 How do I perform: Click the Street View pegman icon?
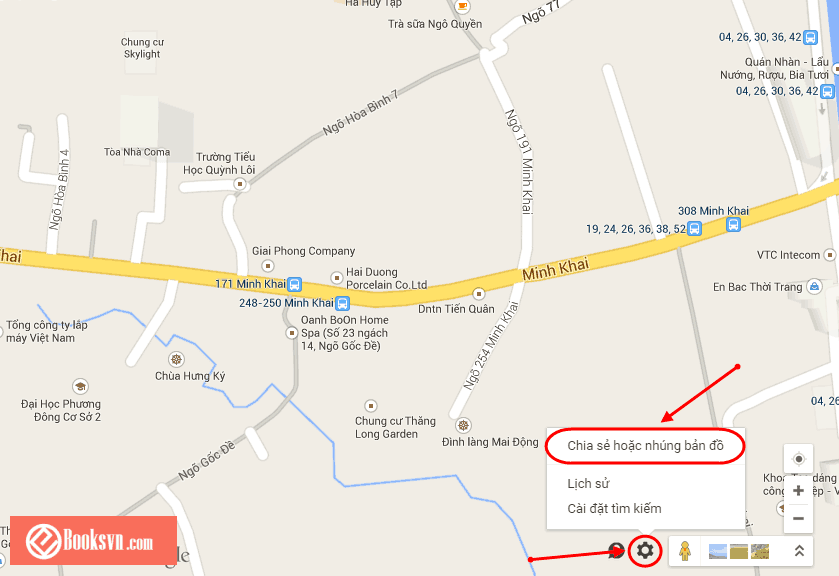pyautogui.click(x=685, y=551)
